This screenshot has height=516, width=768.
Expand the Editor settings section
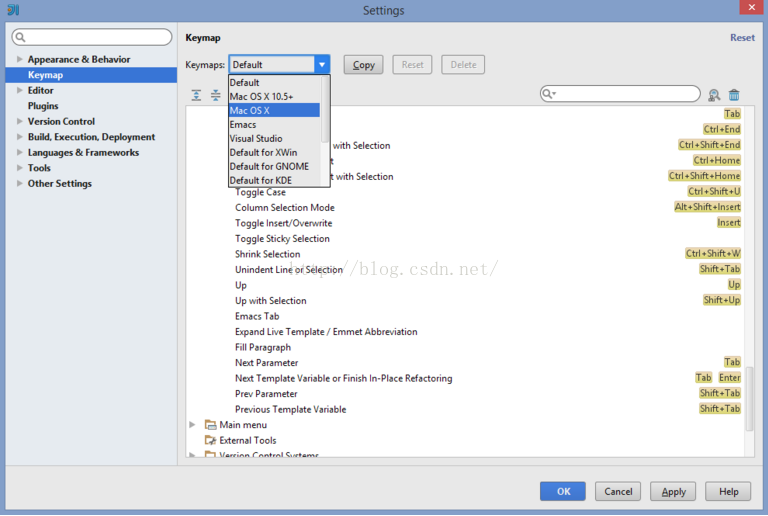tap(20, 90)
